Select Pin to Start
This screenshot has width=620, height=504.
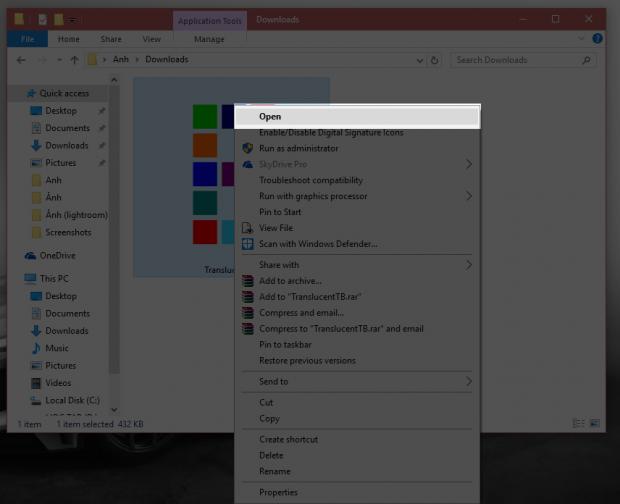click(x=357, y=212)
